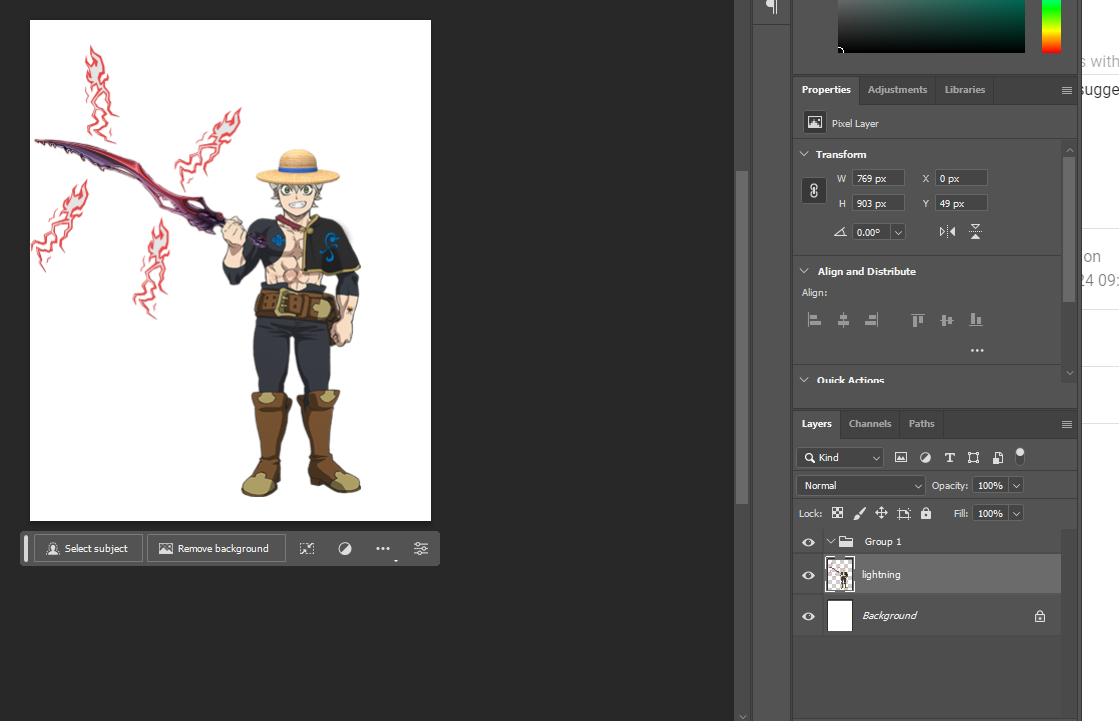The height and width of the screenshot is (721, 1119).
Task: Click the Properties panel vertical scrollbar
Action: [x=1069, y=228]
